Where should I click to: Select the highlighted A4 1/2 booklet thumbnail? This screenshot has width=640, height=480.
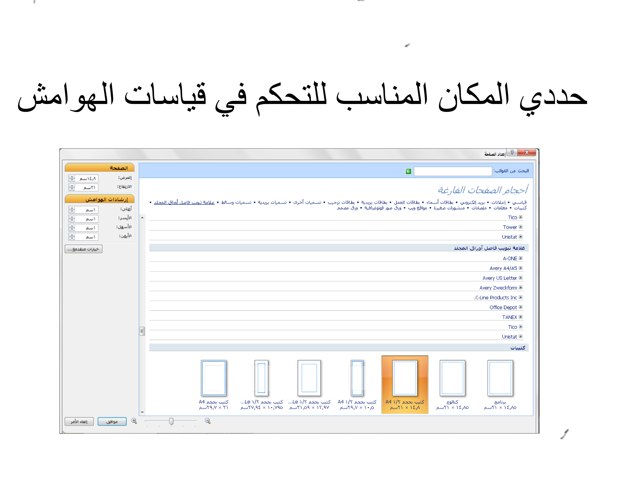click(405, 384)
